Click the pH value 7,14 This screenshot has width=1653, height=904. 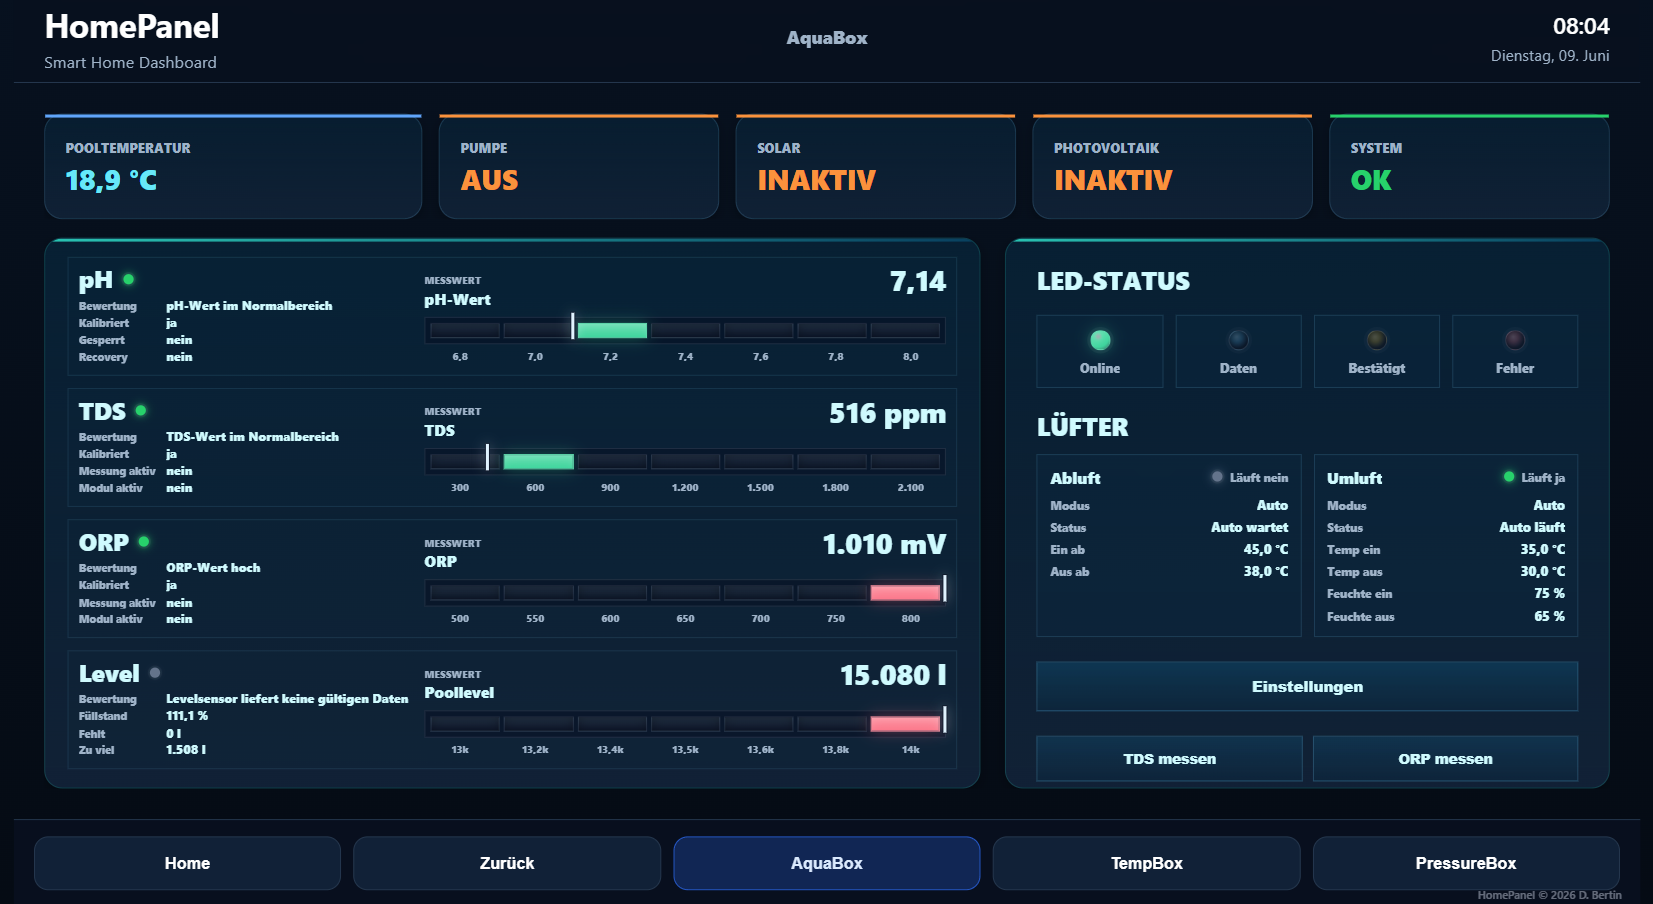click(918, 282)
